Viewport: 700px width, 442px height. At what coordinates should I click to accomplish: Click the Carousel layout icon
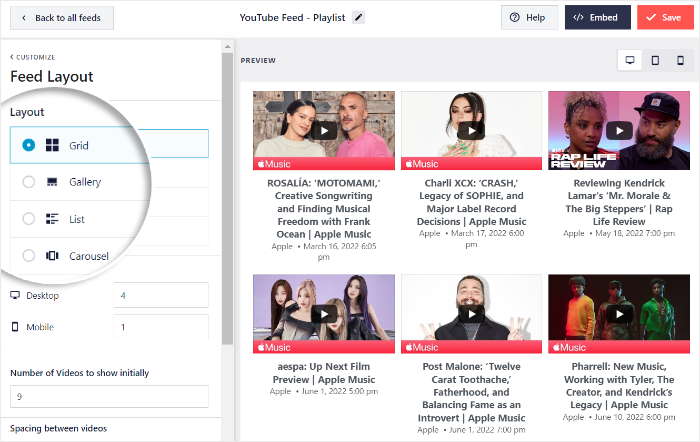point(52,255)
